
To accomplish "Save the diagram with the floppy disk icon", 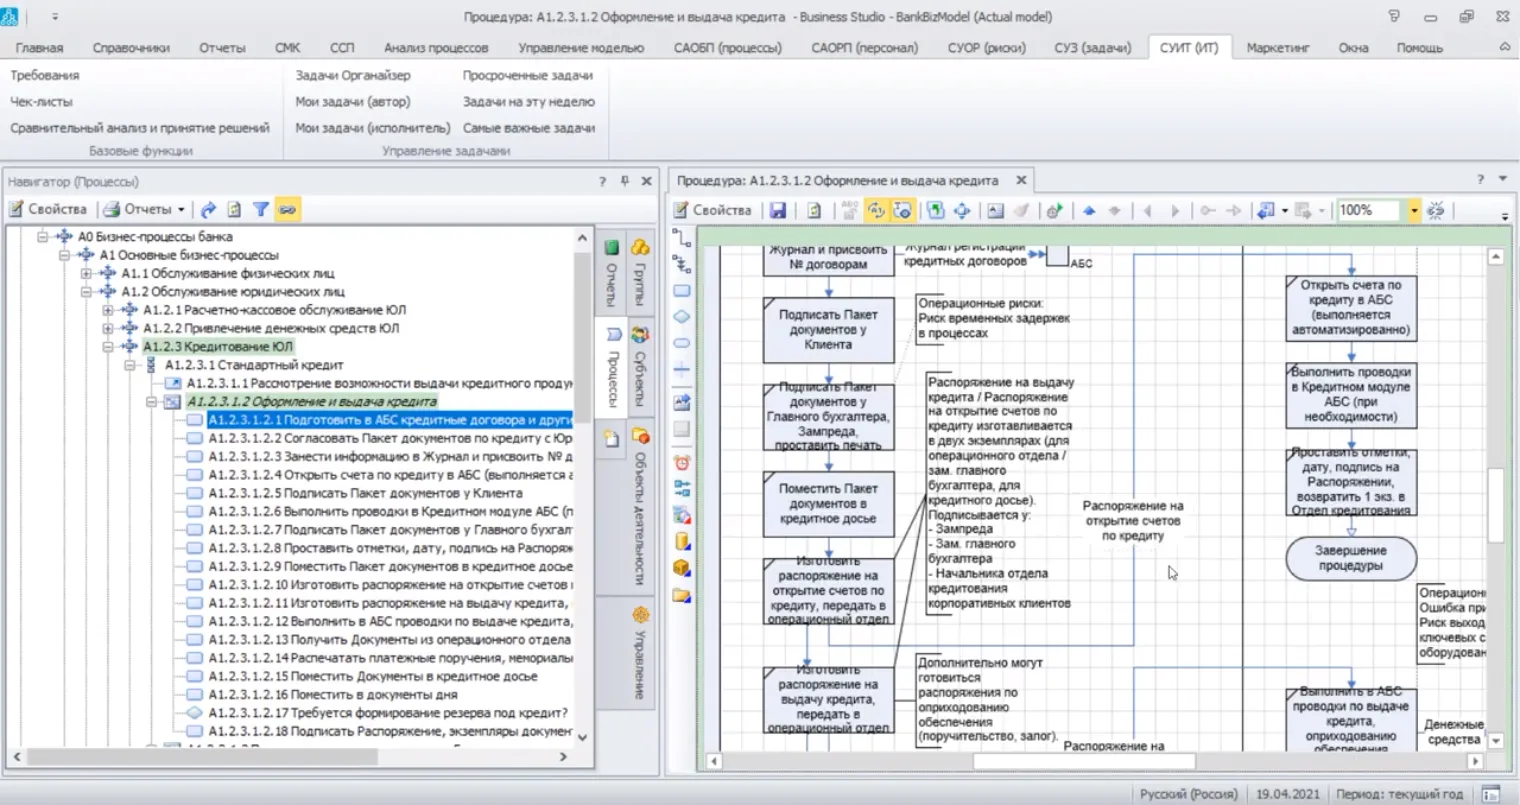I will point(777,210).
